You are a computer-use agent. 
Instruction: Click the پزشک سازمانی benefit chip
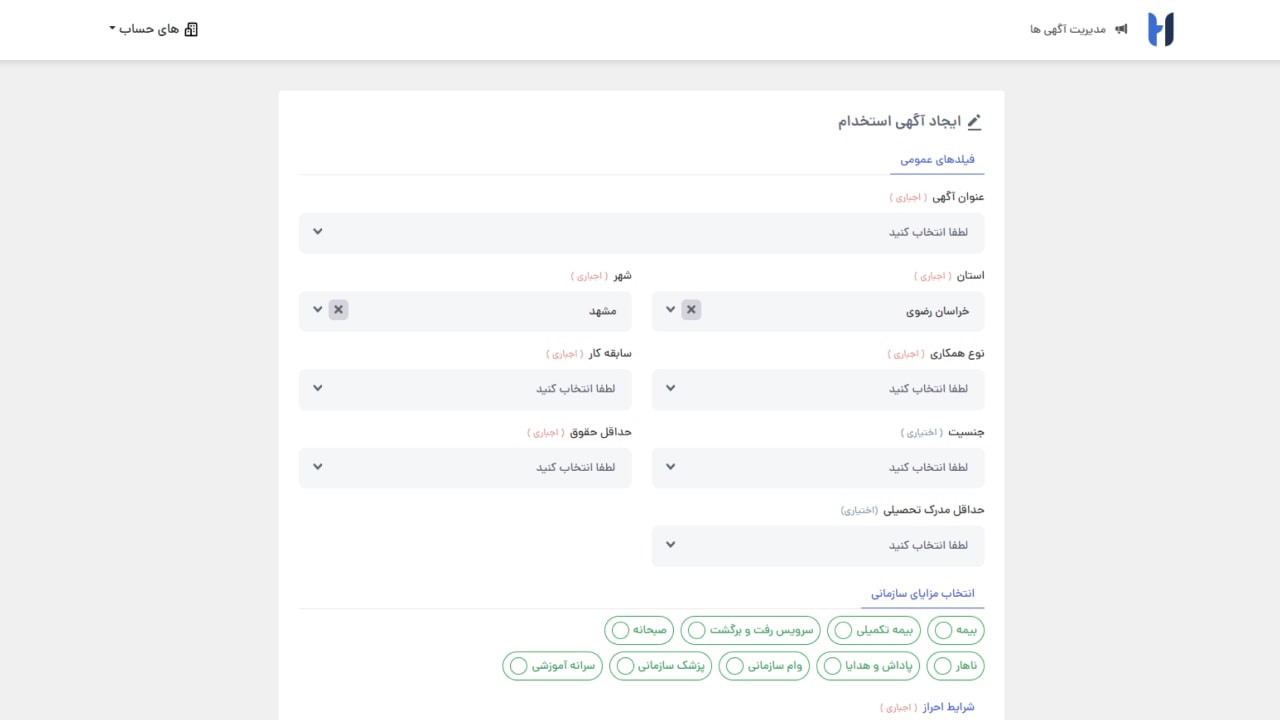pyautogui.click(x=660, y=666)
